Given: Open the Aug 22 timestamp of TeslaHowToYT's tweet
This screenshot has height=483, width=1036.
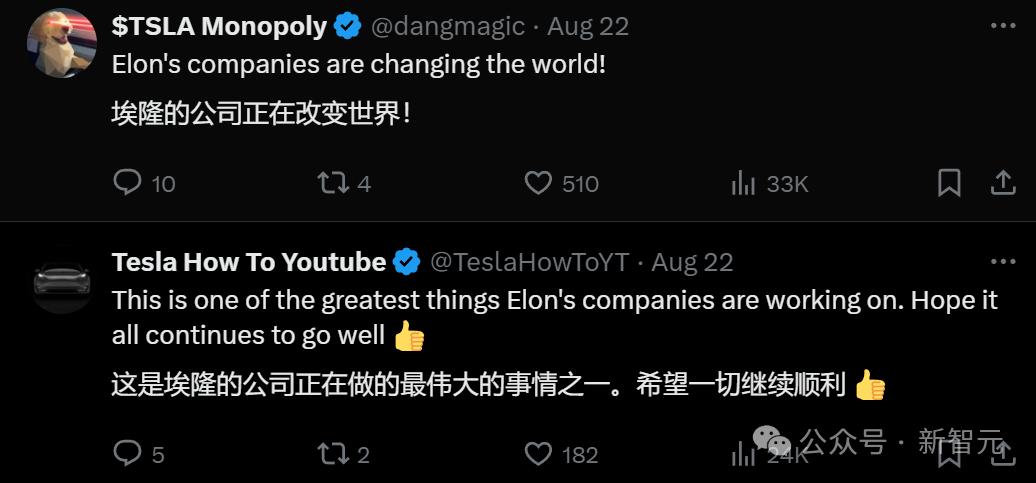Looking at the screenshot, I should point(692,262).
